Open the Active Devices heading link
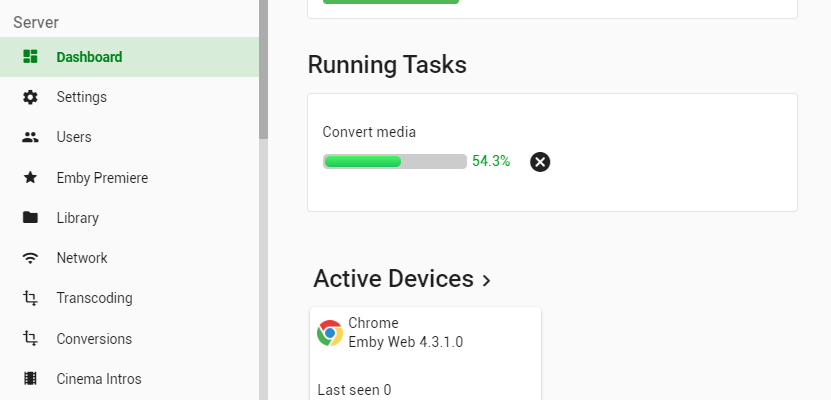 point(393,279)
